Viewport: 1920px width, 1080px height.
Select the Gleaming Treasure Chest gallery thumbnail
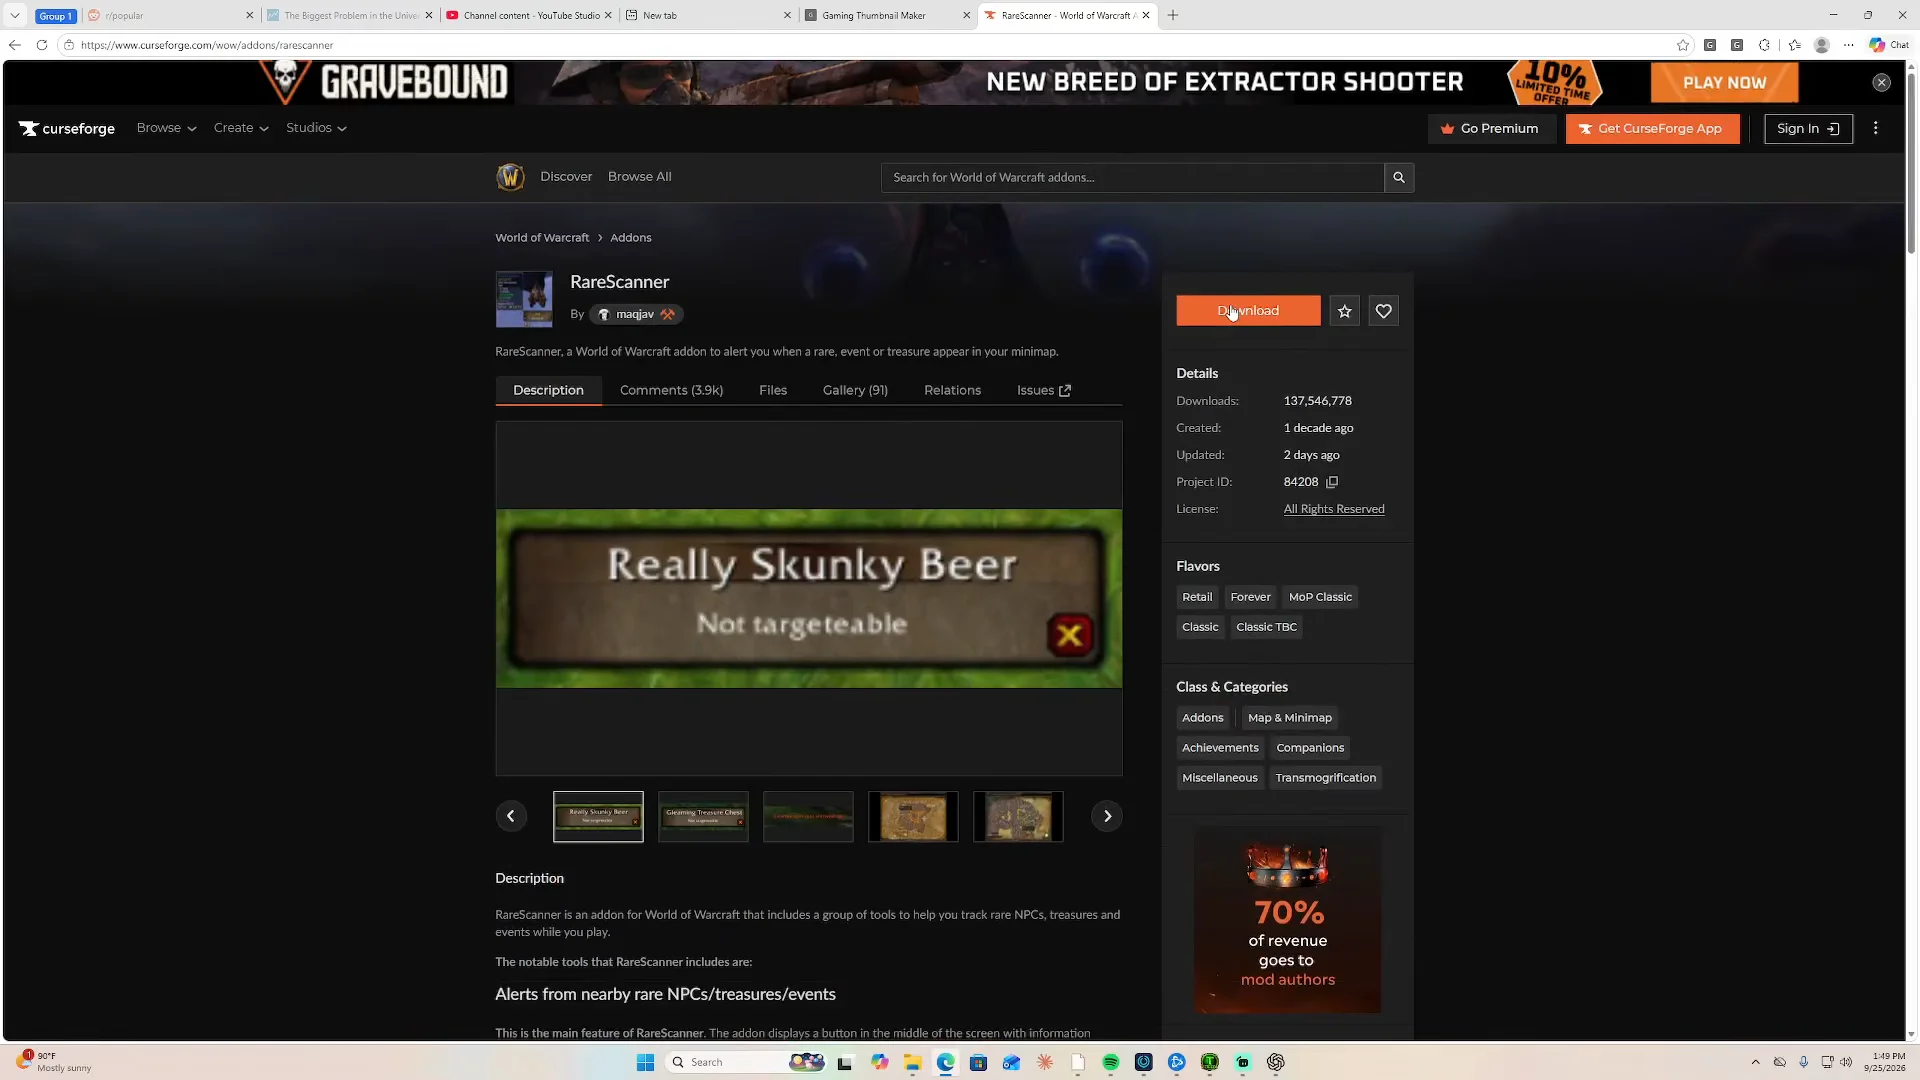pyautogui.click(x=703, y=816)
